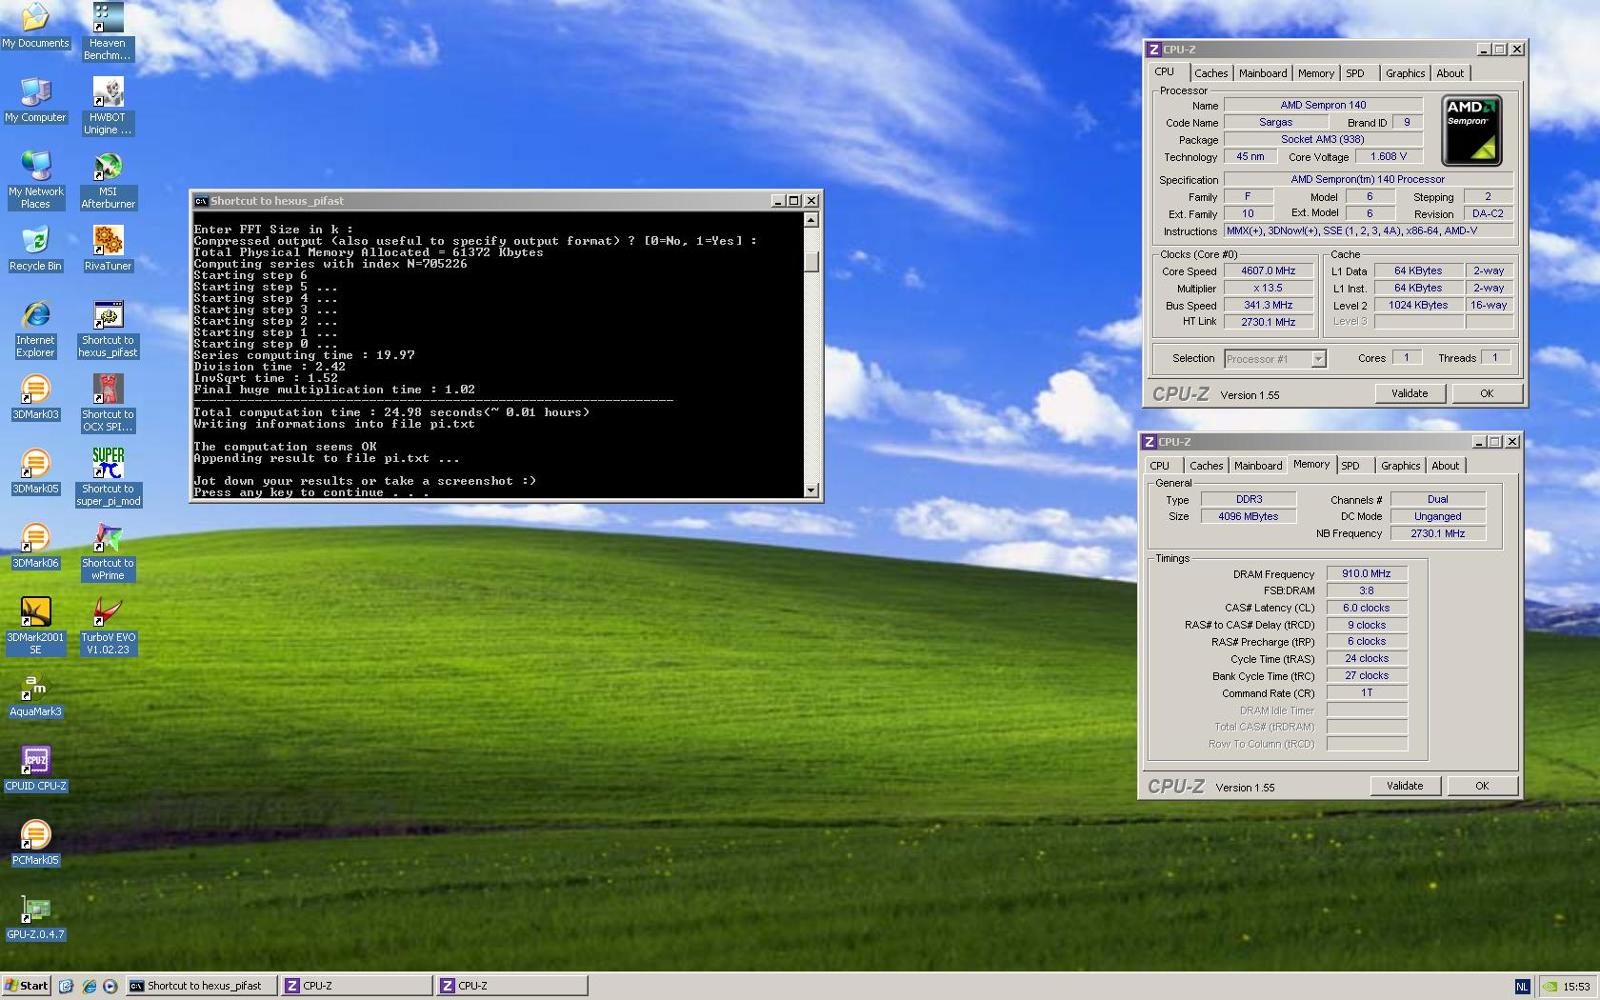The image size is (1600, 1000).
Task: Launch Shortcut to hexus_pifast icon
Action: 107,329
